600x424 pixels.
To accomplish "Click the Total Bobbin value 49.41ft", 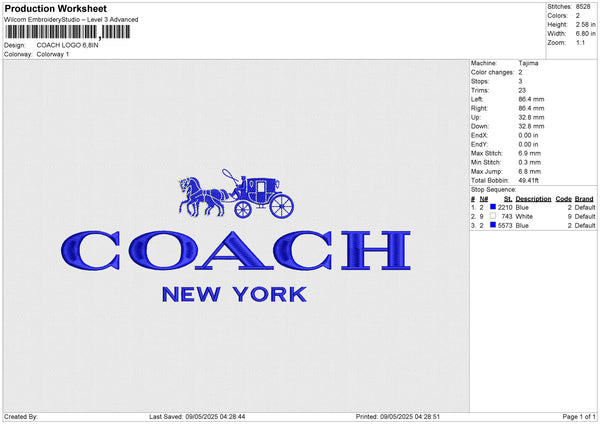I will point(528,180).
